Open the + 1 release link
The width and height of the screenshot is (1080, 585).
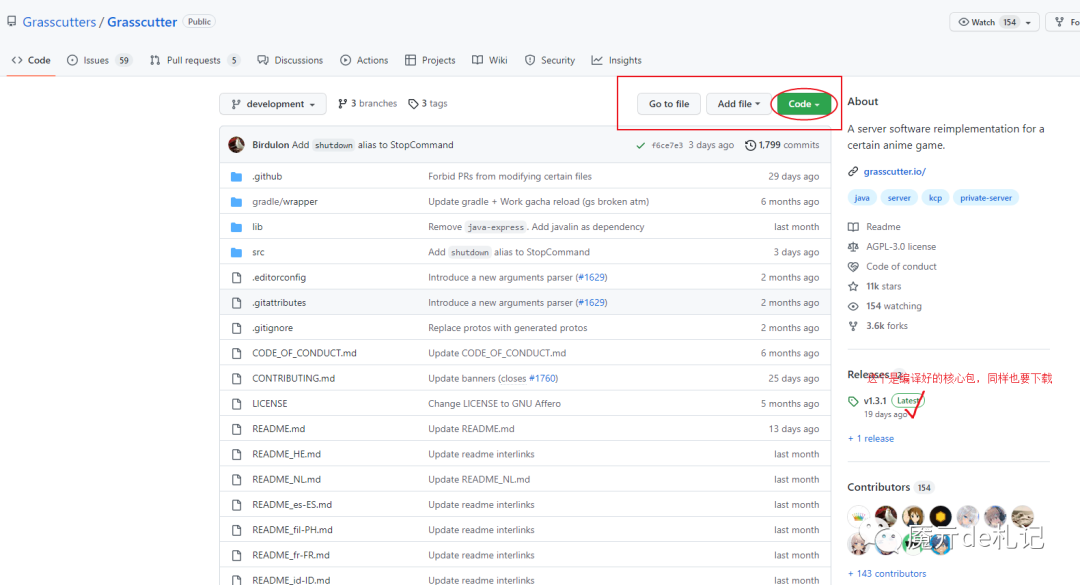click(871, 438)
